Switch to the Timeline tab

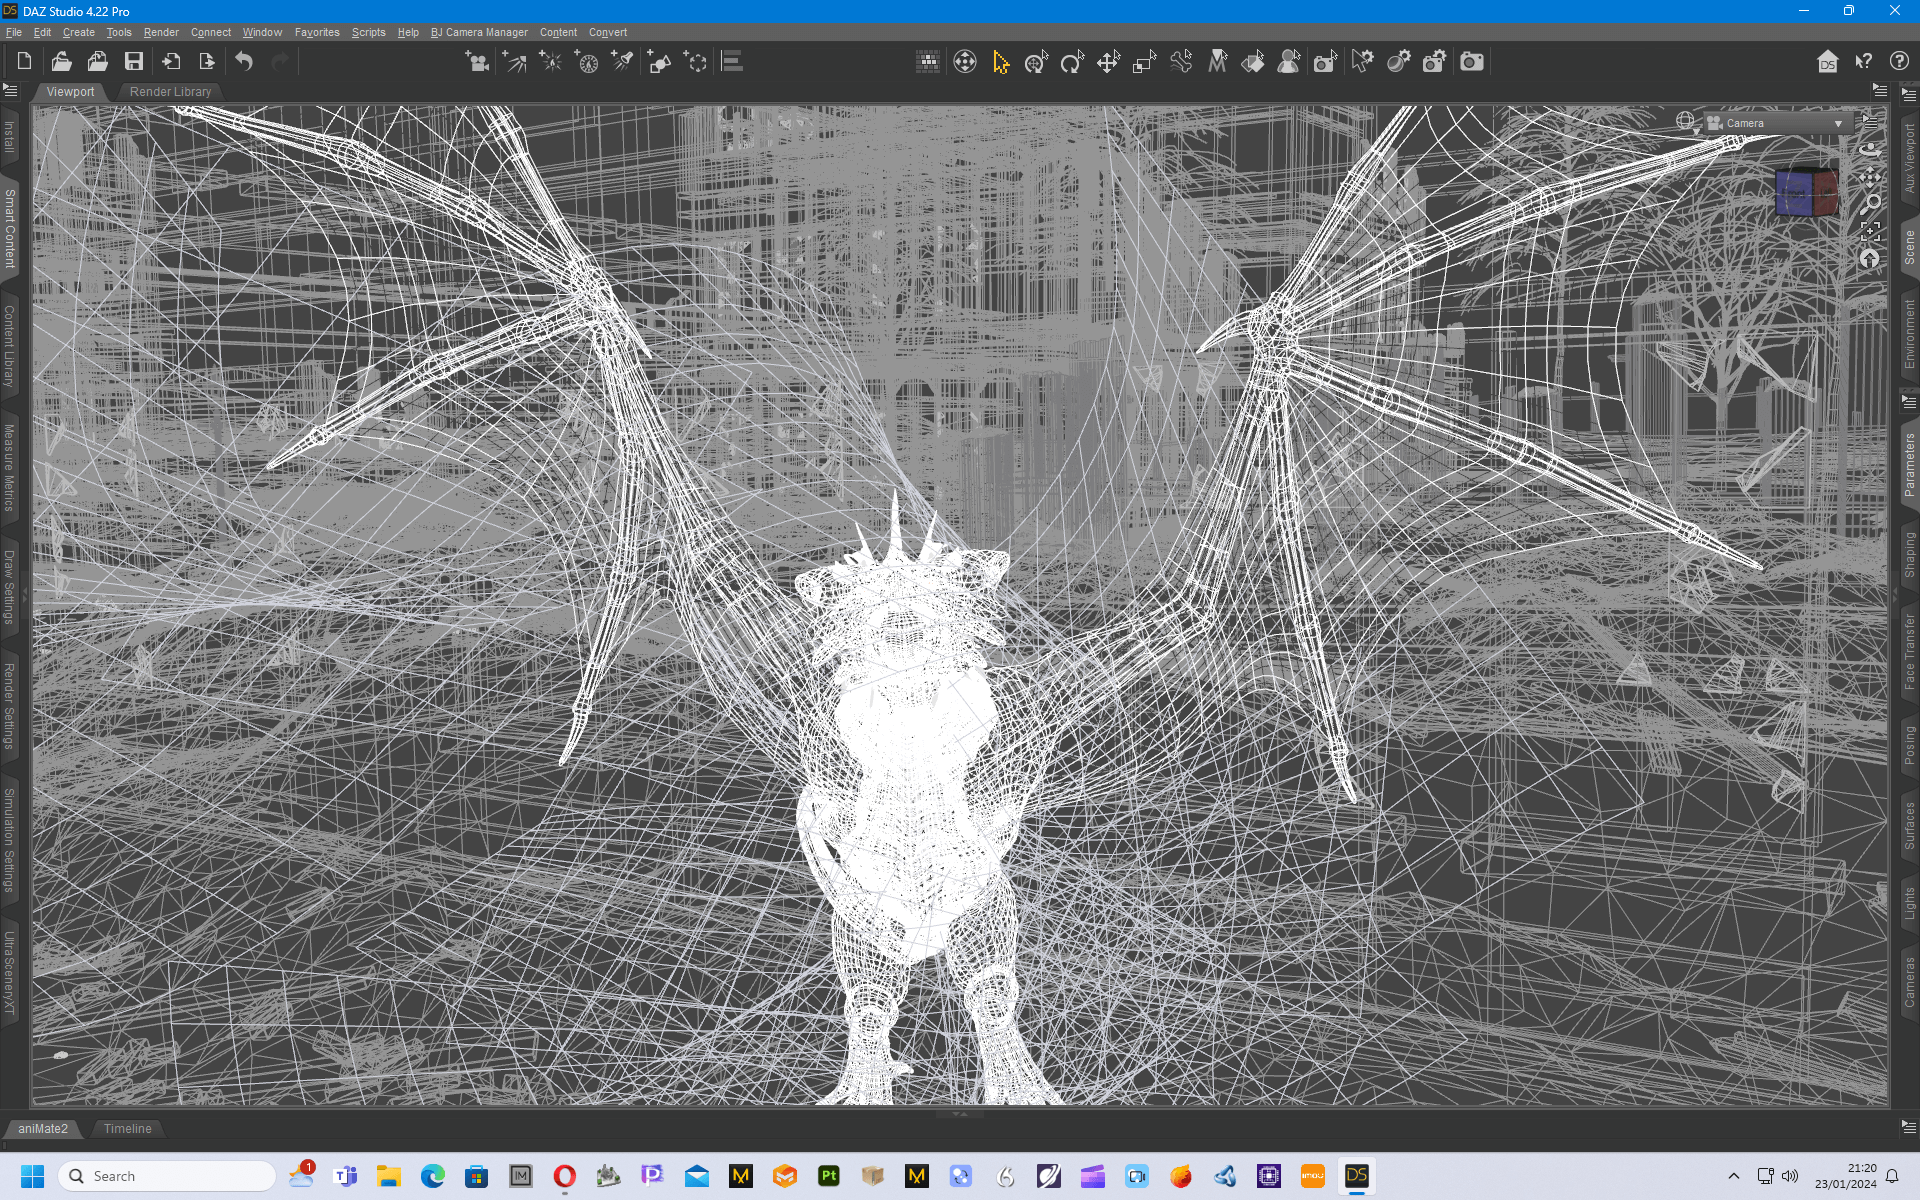128,1128
